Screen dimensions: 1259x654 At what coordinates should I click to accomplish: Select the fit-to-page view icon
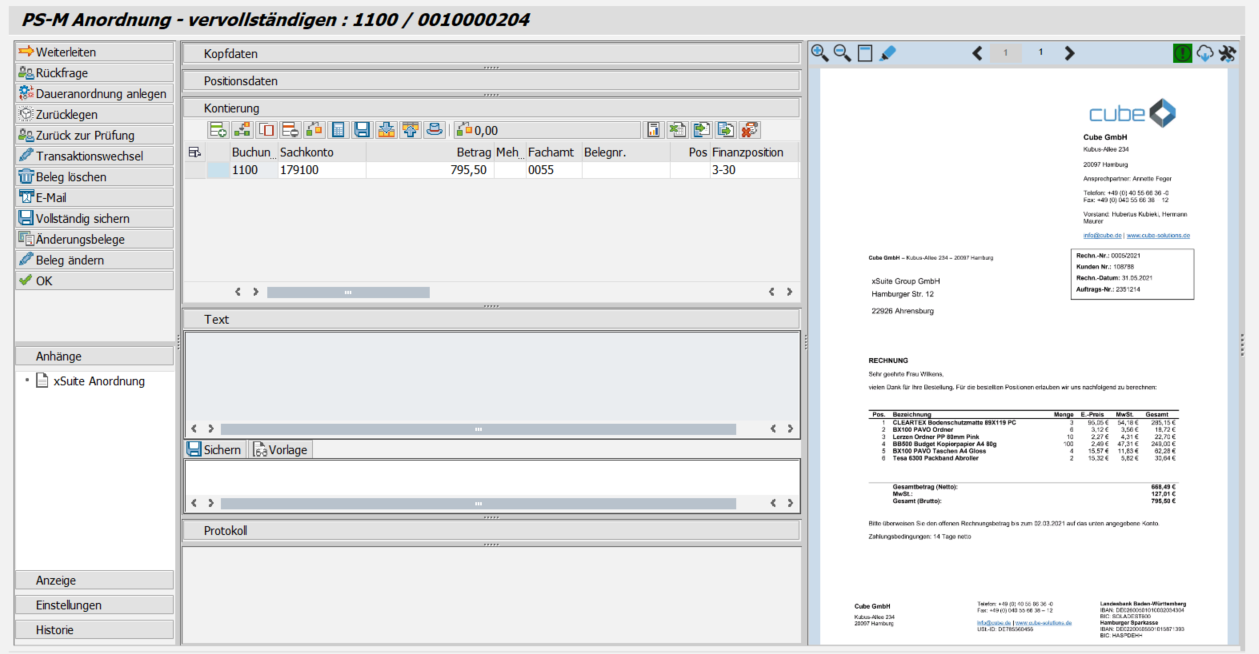863,51
